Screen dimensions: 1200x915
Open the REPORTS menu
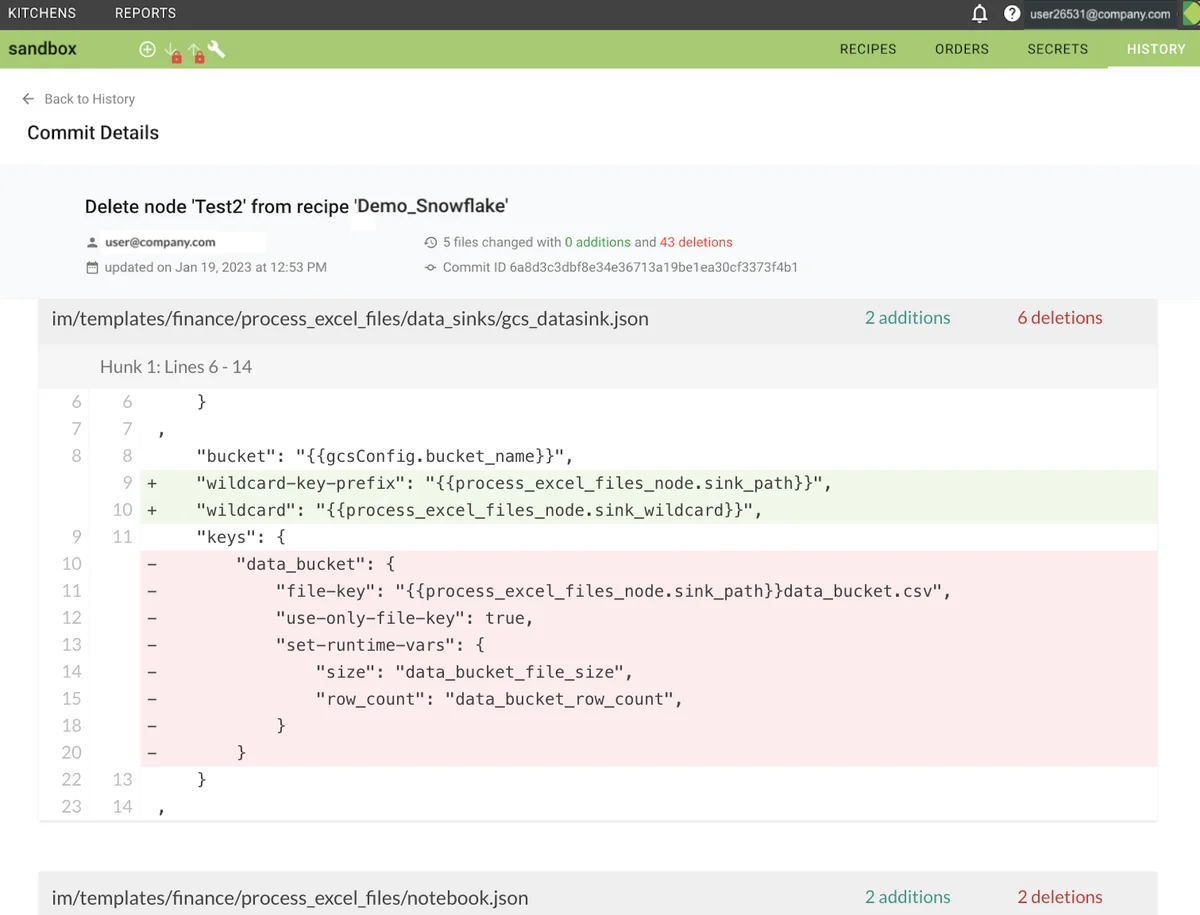click(145, 13)
